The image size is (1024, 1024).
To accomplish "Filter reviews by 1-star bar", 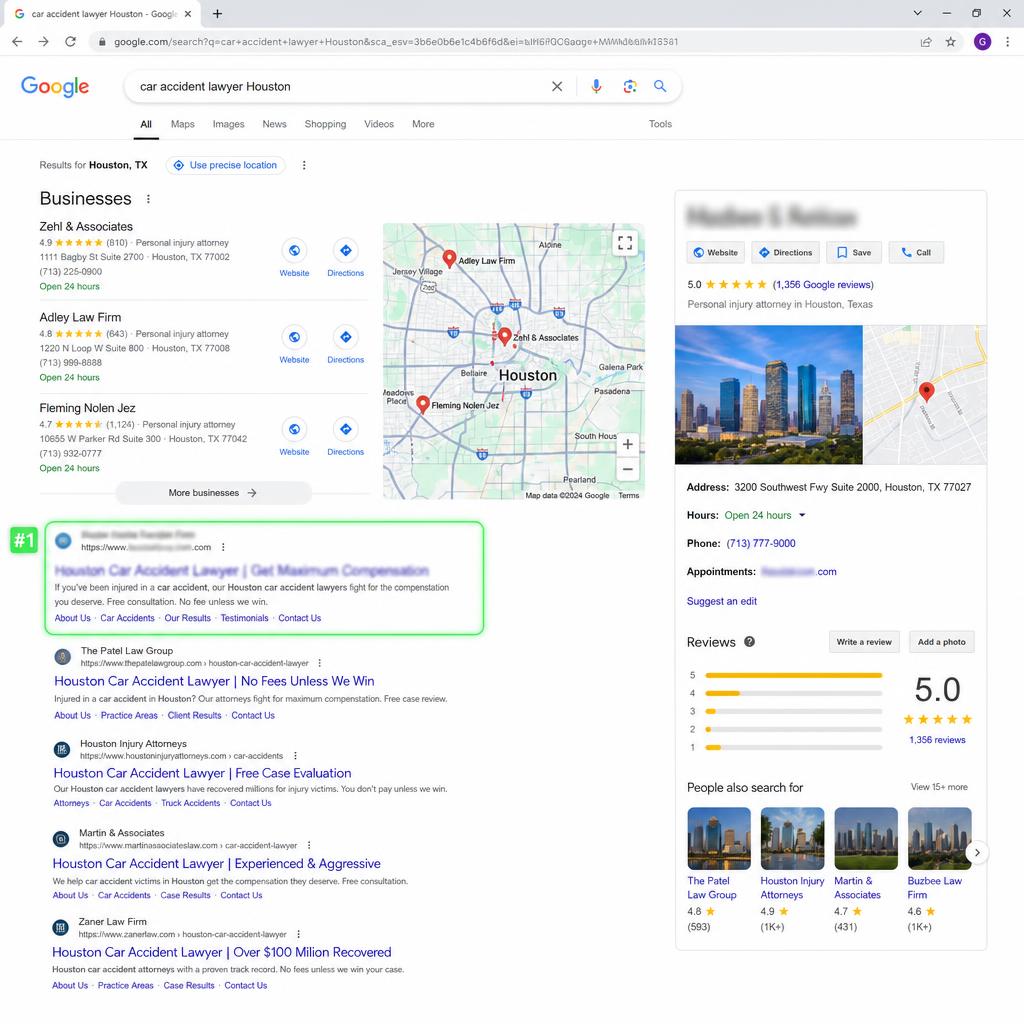I will (793, 747).
